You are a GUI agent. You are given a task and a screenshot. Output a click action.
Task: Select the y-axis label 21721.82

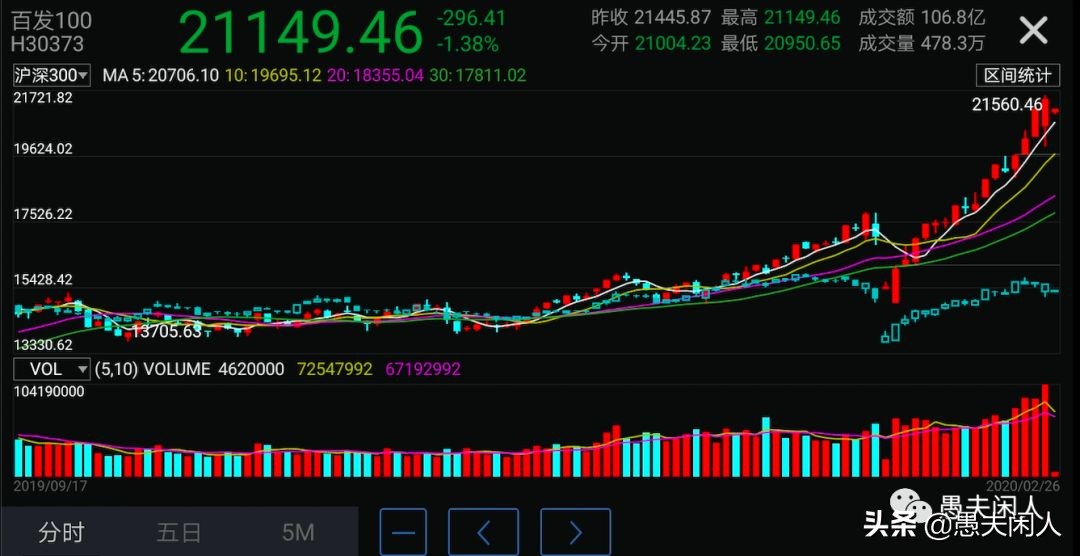click(43, 98)
